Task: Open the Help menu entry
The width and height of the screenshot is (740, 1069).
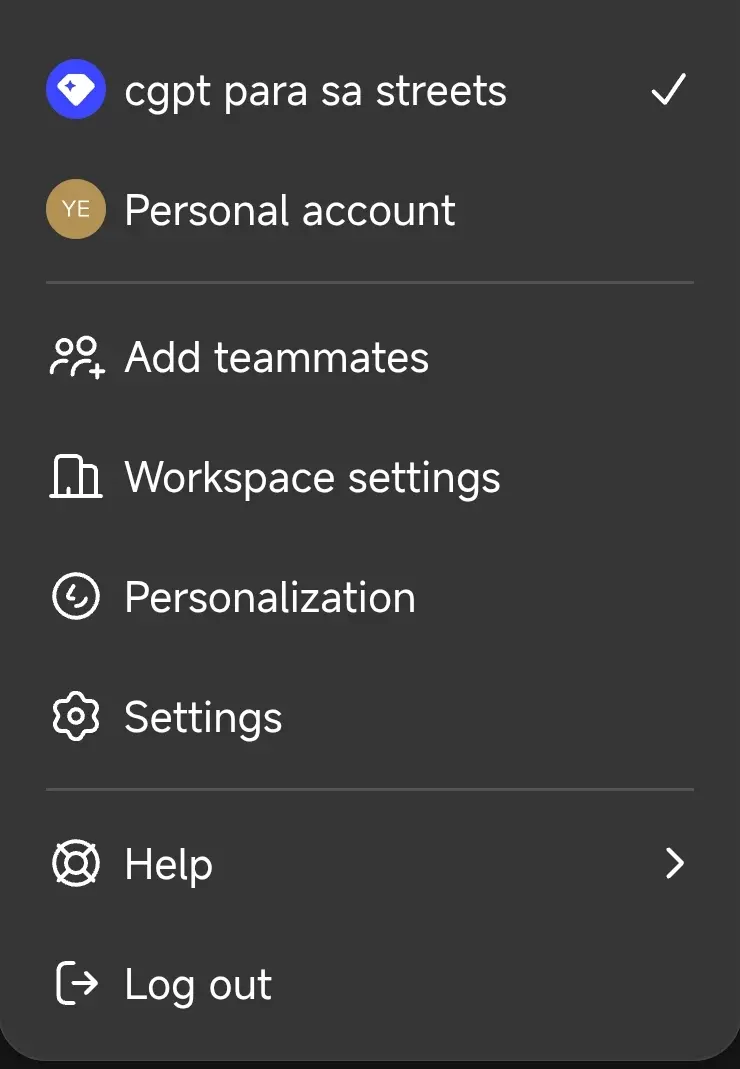Action: click(x=370, y=863)
